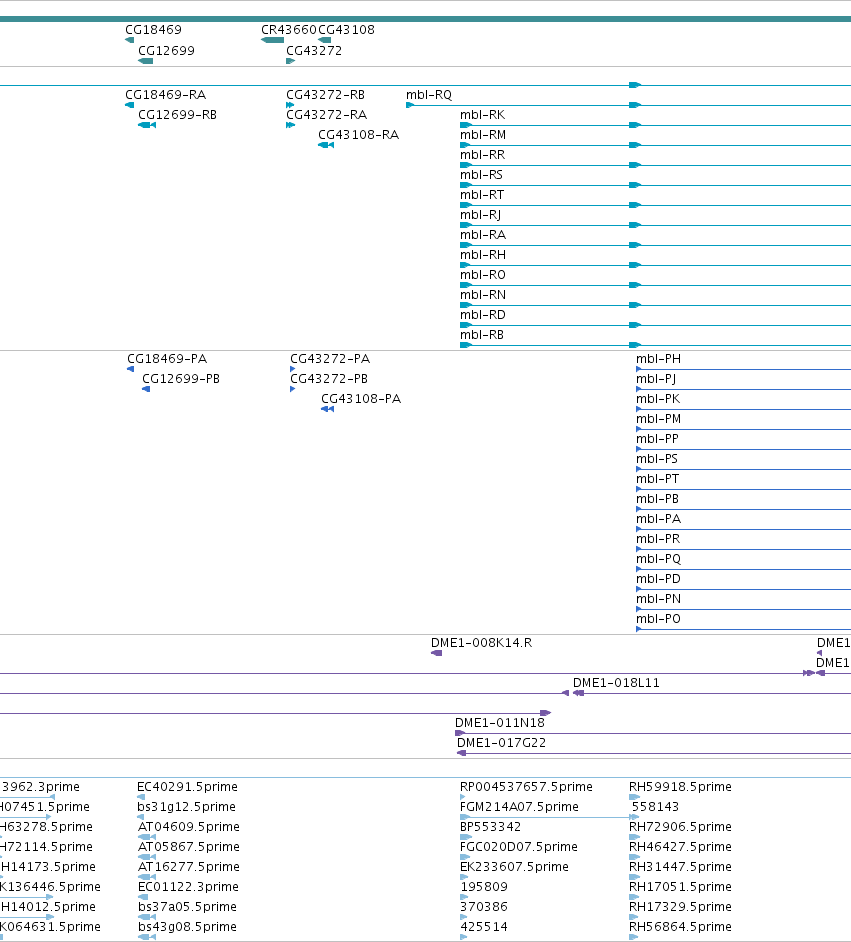Select the DME1-008K14.R clone label
The height and width of the screenshot is (942, 851).
pos(482,643)
